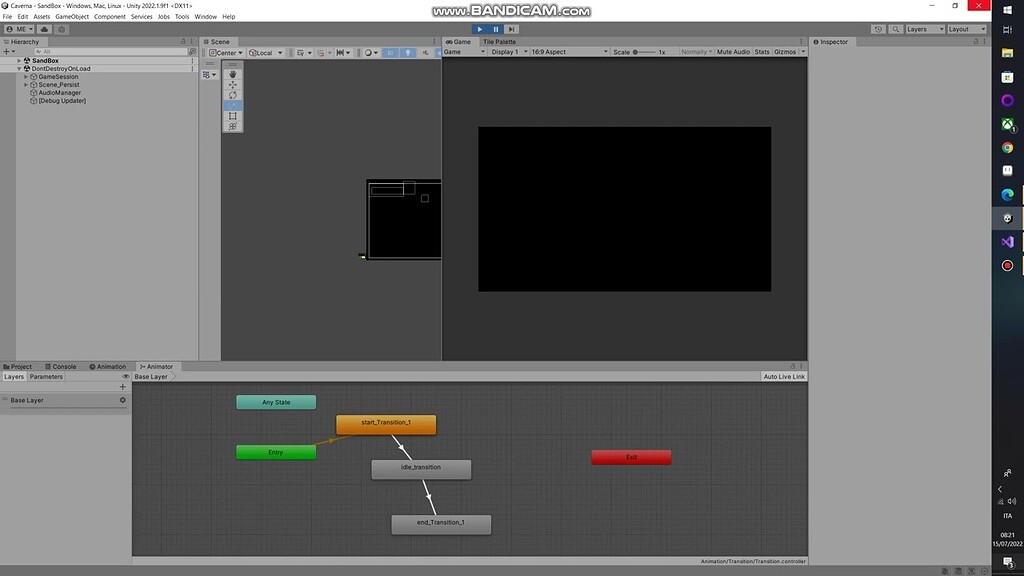
Task: Click the Animator panel tab icon
Action: [x=143, y=366]
